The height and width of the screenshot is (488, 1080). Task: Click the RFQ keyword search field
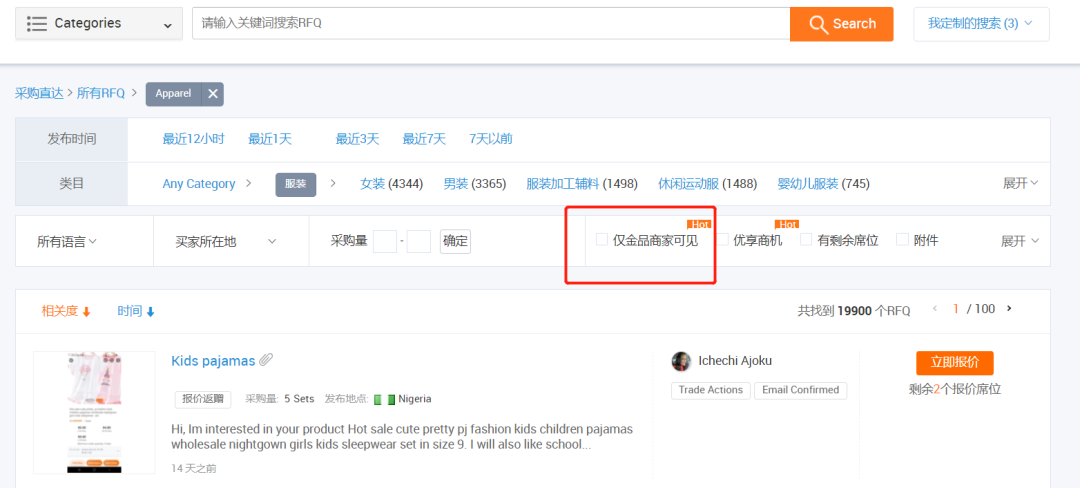point(491,23)
